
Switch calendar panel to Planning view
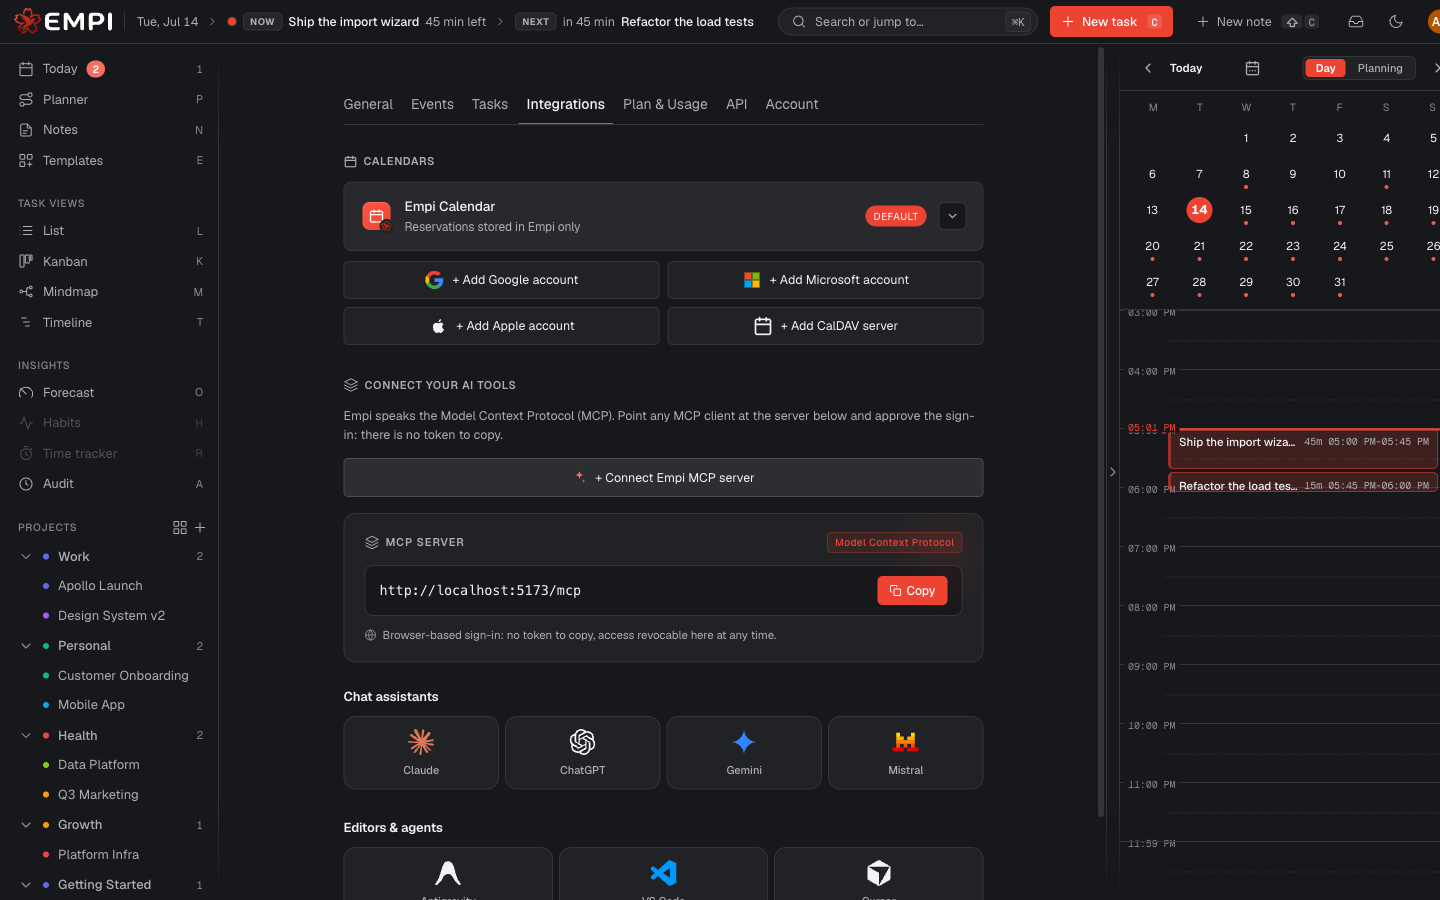click(1380, 68)
